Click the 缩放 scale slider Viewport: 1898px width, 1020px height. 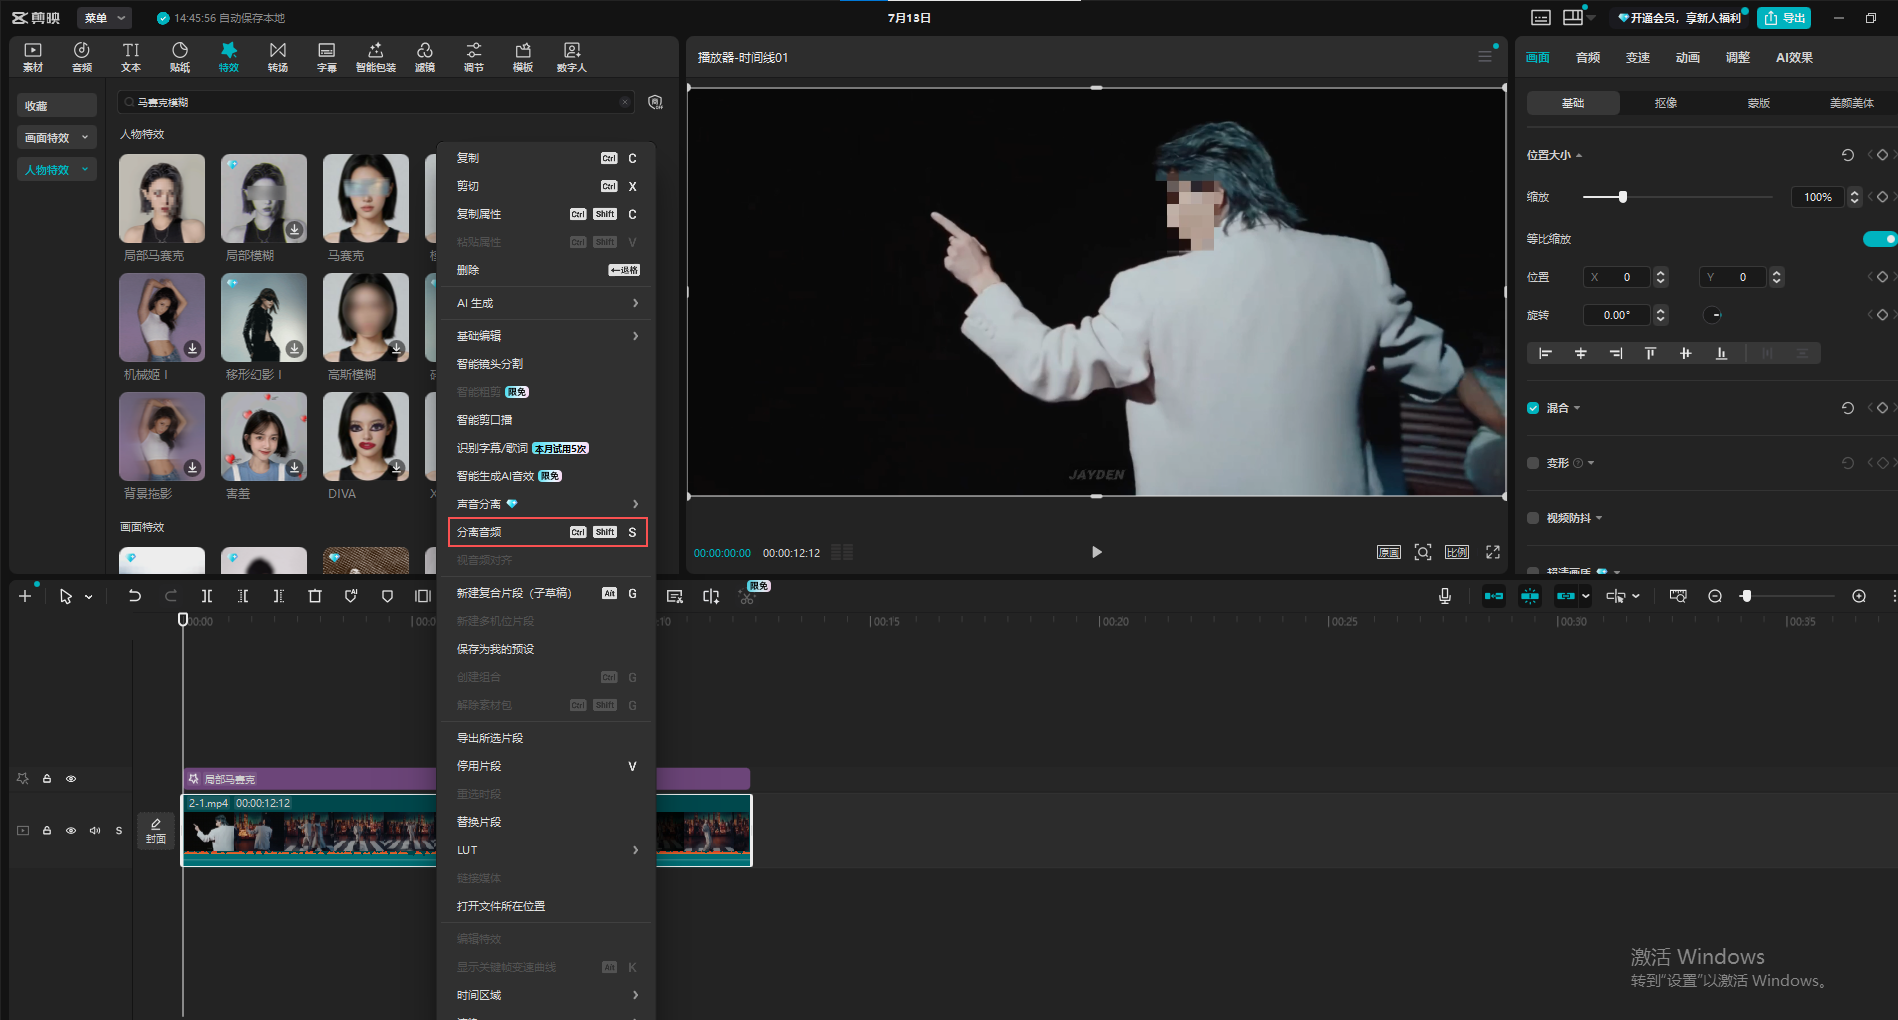coord(1678,197)
